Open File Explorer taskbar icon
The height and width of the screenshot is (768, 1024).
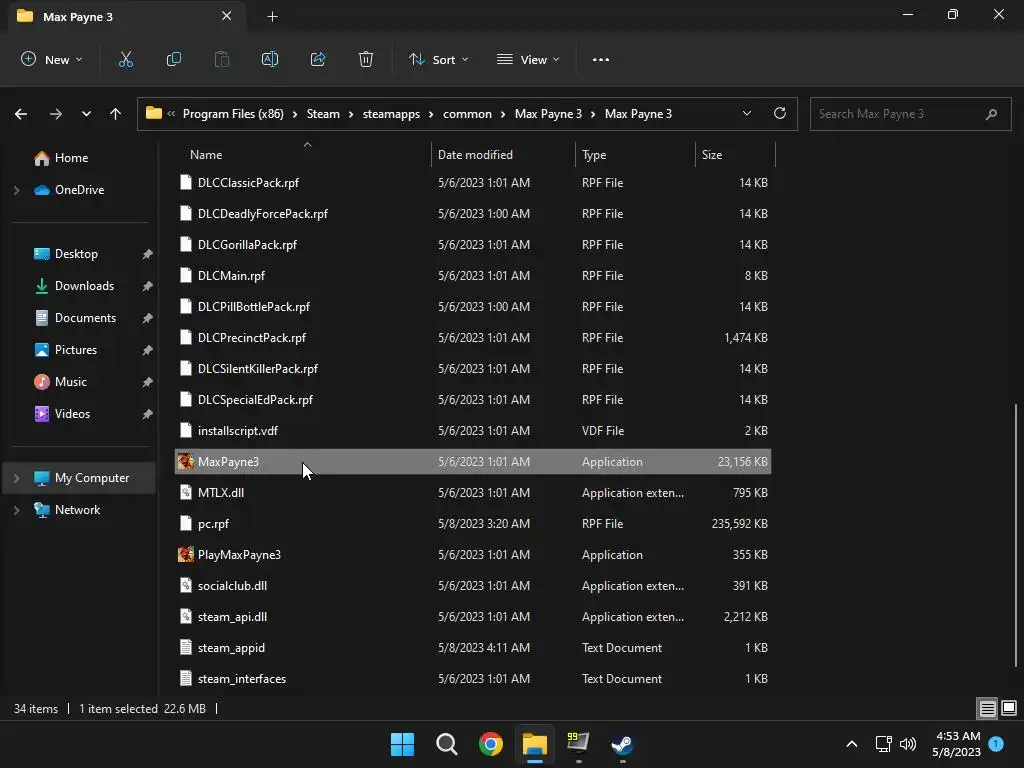click(x=534, y=744)
